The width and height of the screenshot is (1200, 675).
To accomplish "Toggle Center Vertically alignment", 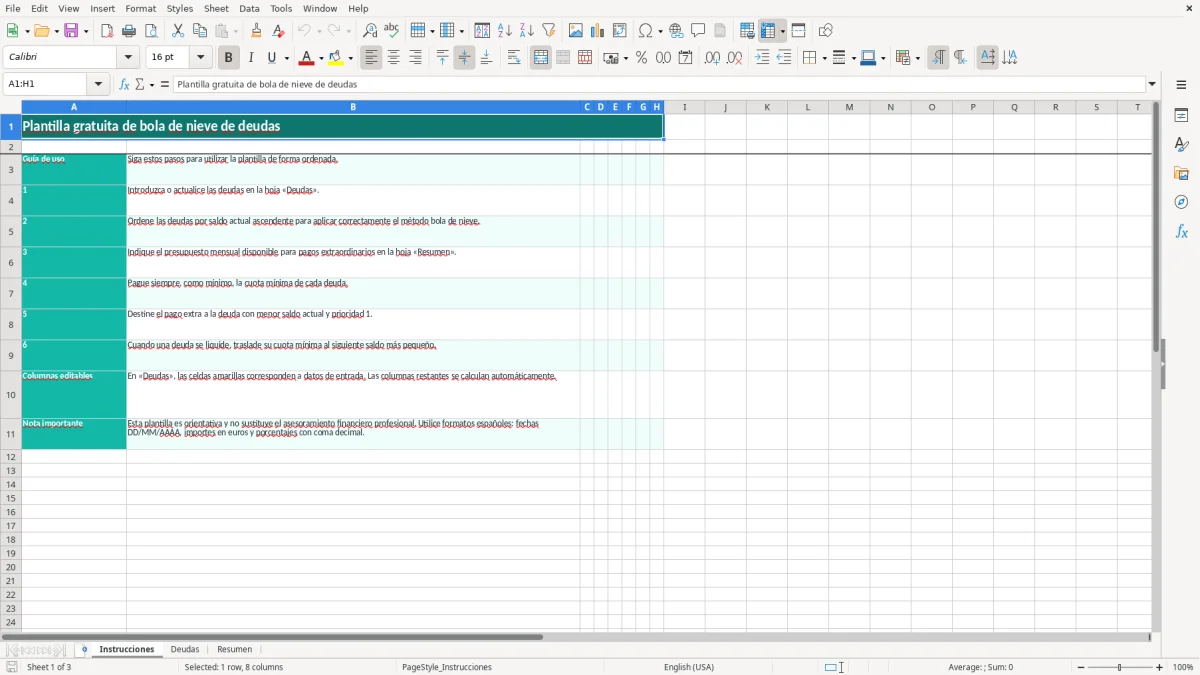I will 464,58.
